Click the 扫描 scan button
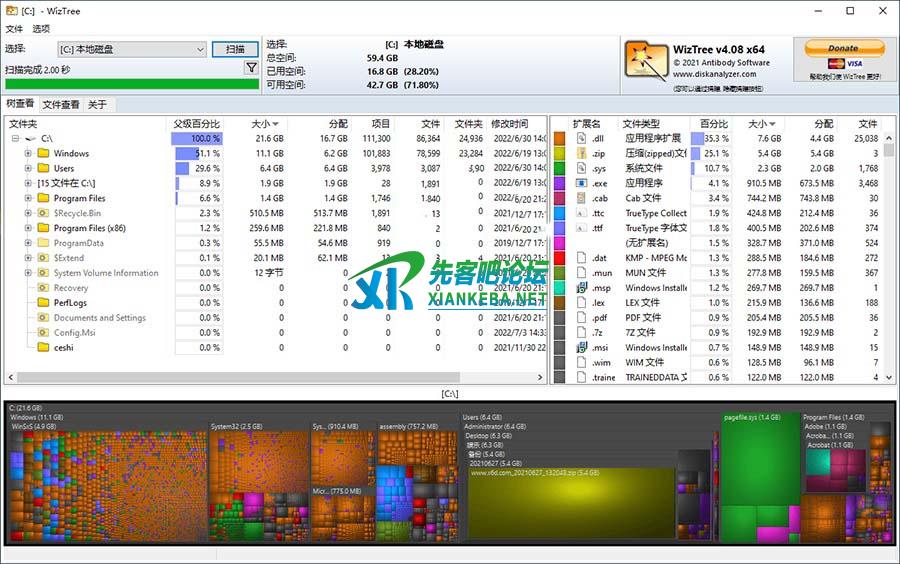Viewport: 900px width, 564px height. click(235, 49)
